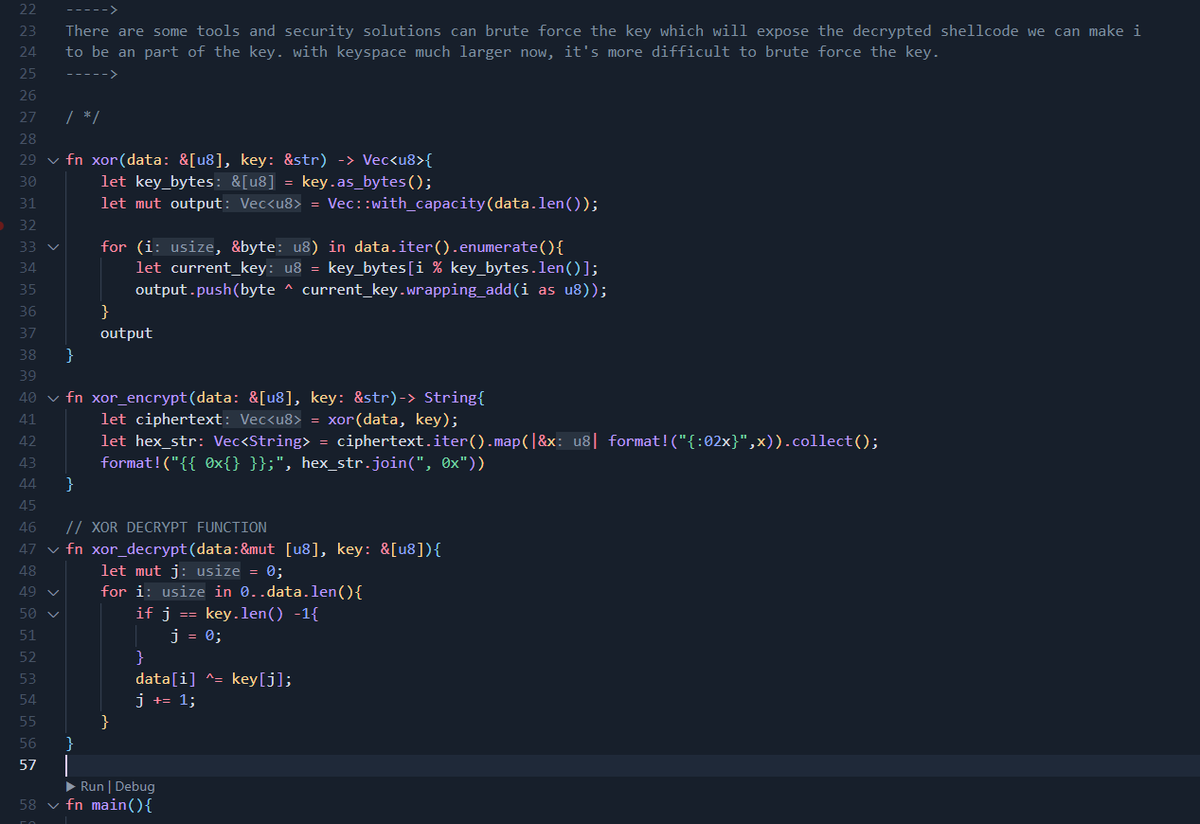The width and height of the screenshot is (1200, 824).
Task: Click line number 46 in the gutter
Action: [x=28, y=527]
